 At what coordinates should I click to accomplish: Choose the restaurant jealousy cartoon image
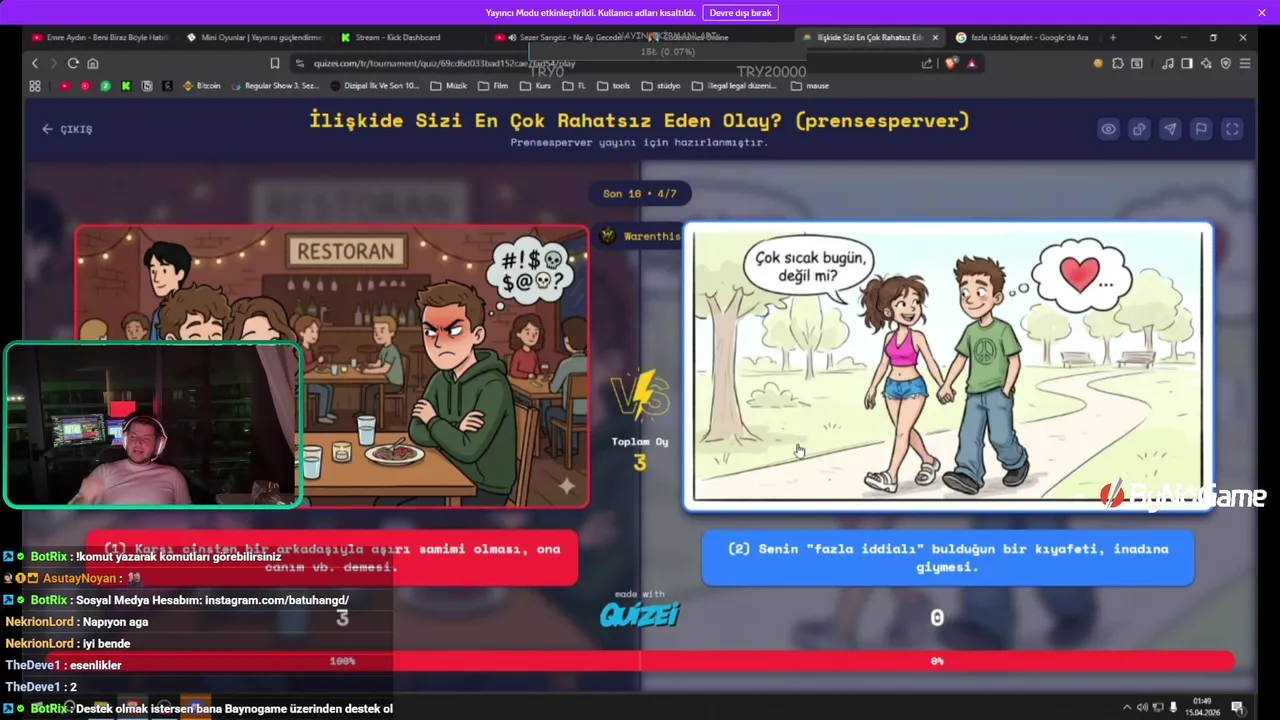[332, 366]
